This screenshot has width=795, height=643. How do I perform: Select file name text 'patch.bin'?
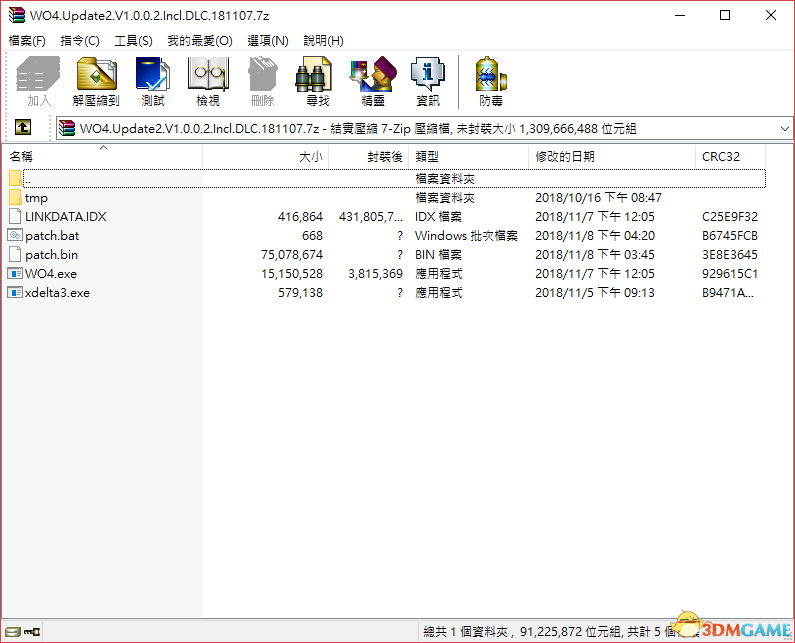tap(52, 255)
